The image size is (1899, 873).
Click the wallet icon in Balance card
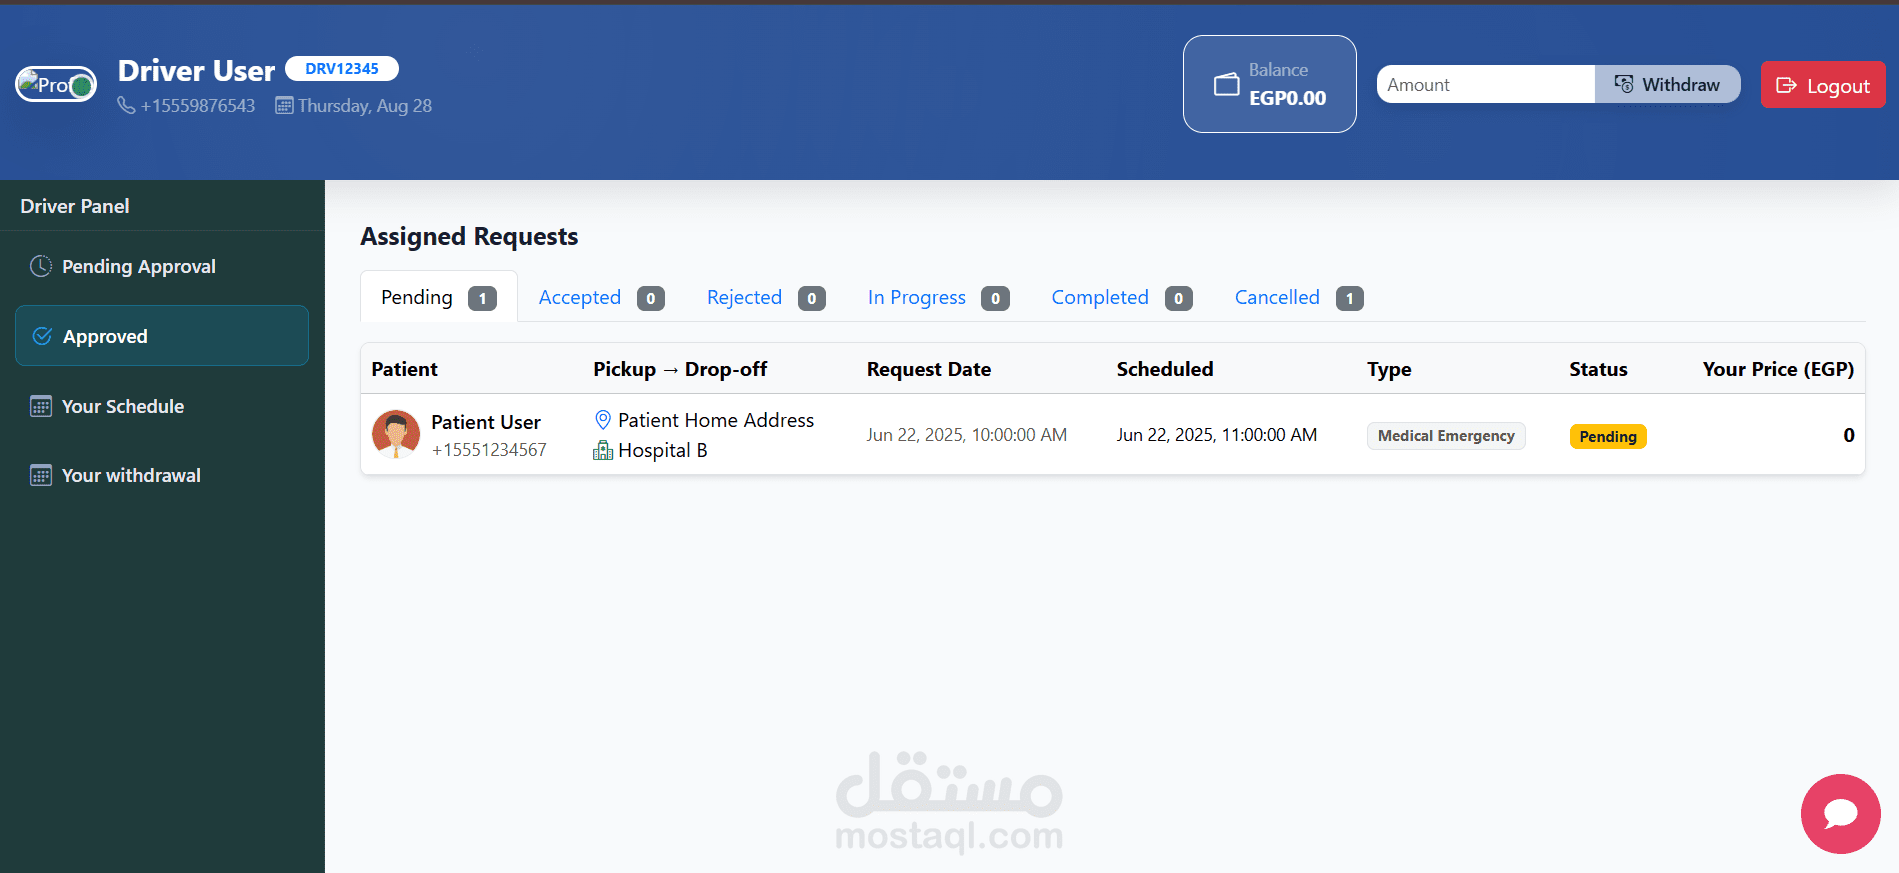tap(1226, 85)
